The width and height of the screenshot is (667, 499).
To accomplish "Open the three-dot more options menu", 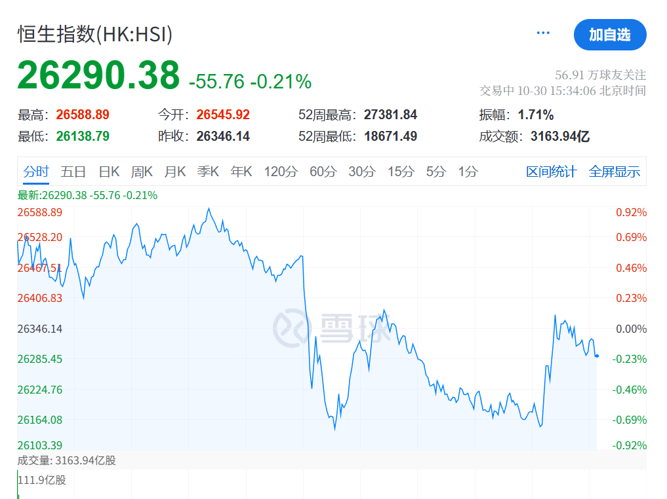I will (543, 33).
